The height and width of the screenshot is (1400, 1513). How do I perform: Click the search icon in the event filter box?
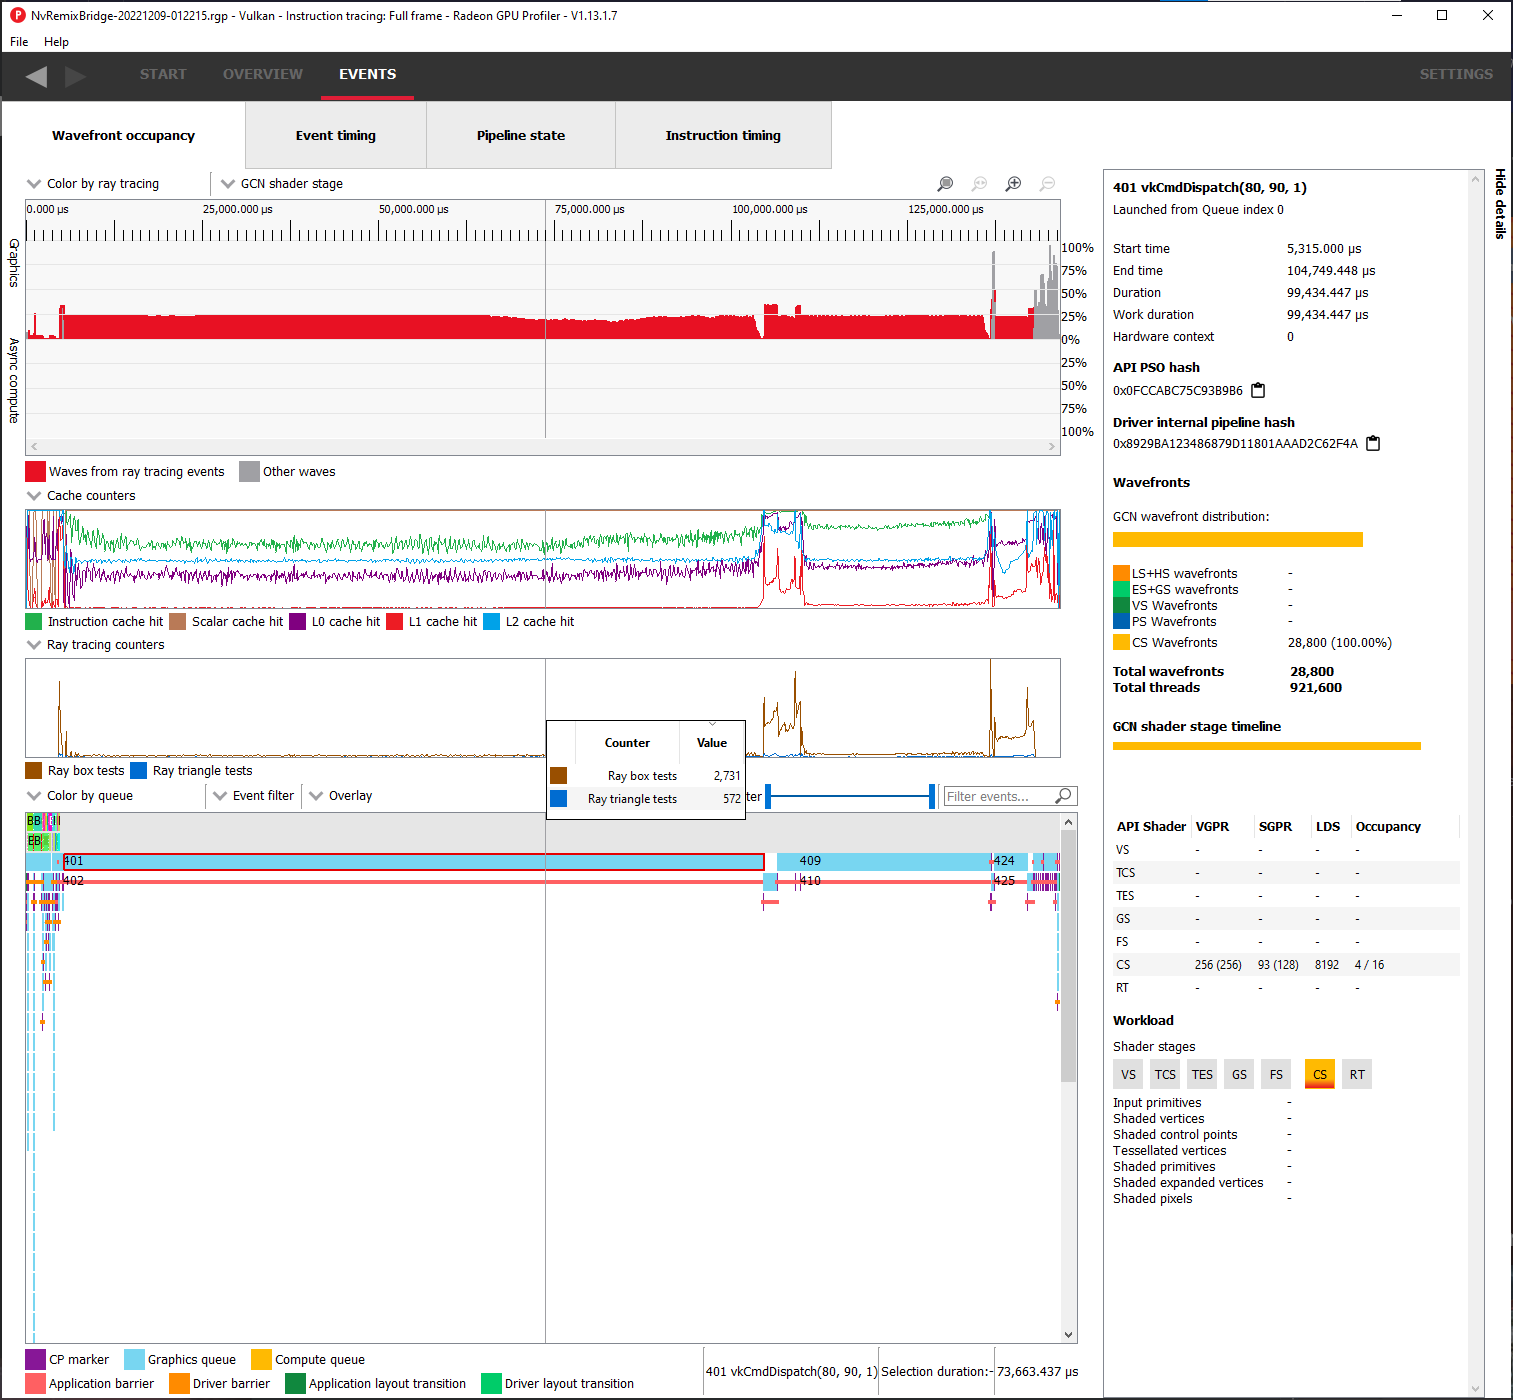click(x=1064, y=796)
